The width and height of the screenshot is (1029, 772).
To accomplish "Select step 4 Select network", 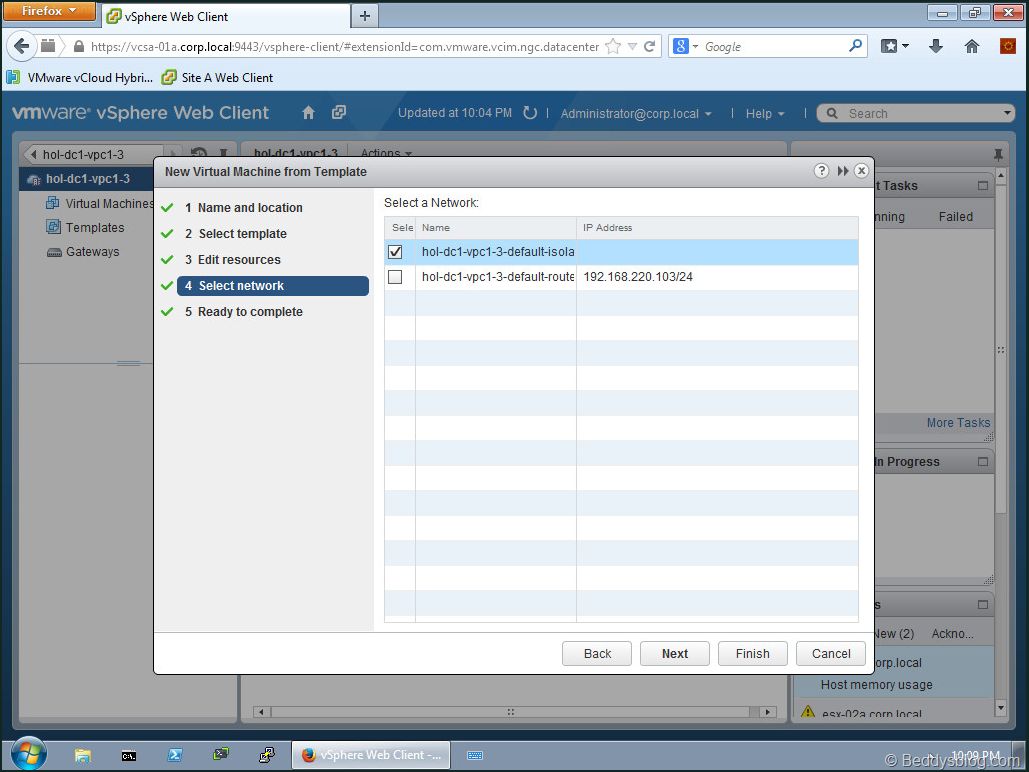I will (x=273, y=286).
